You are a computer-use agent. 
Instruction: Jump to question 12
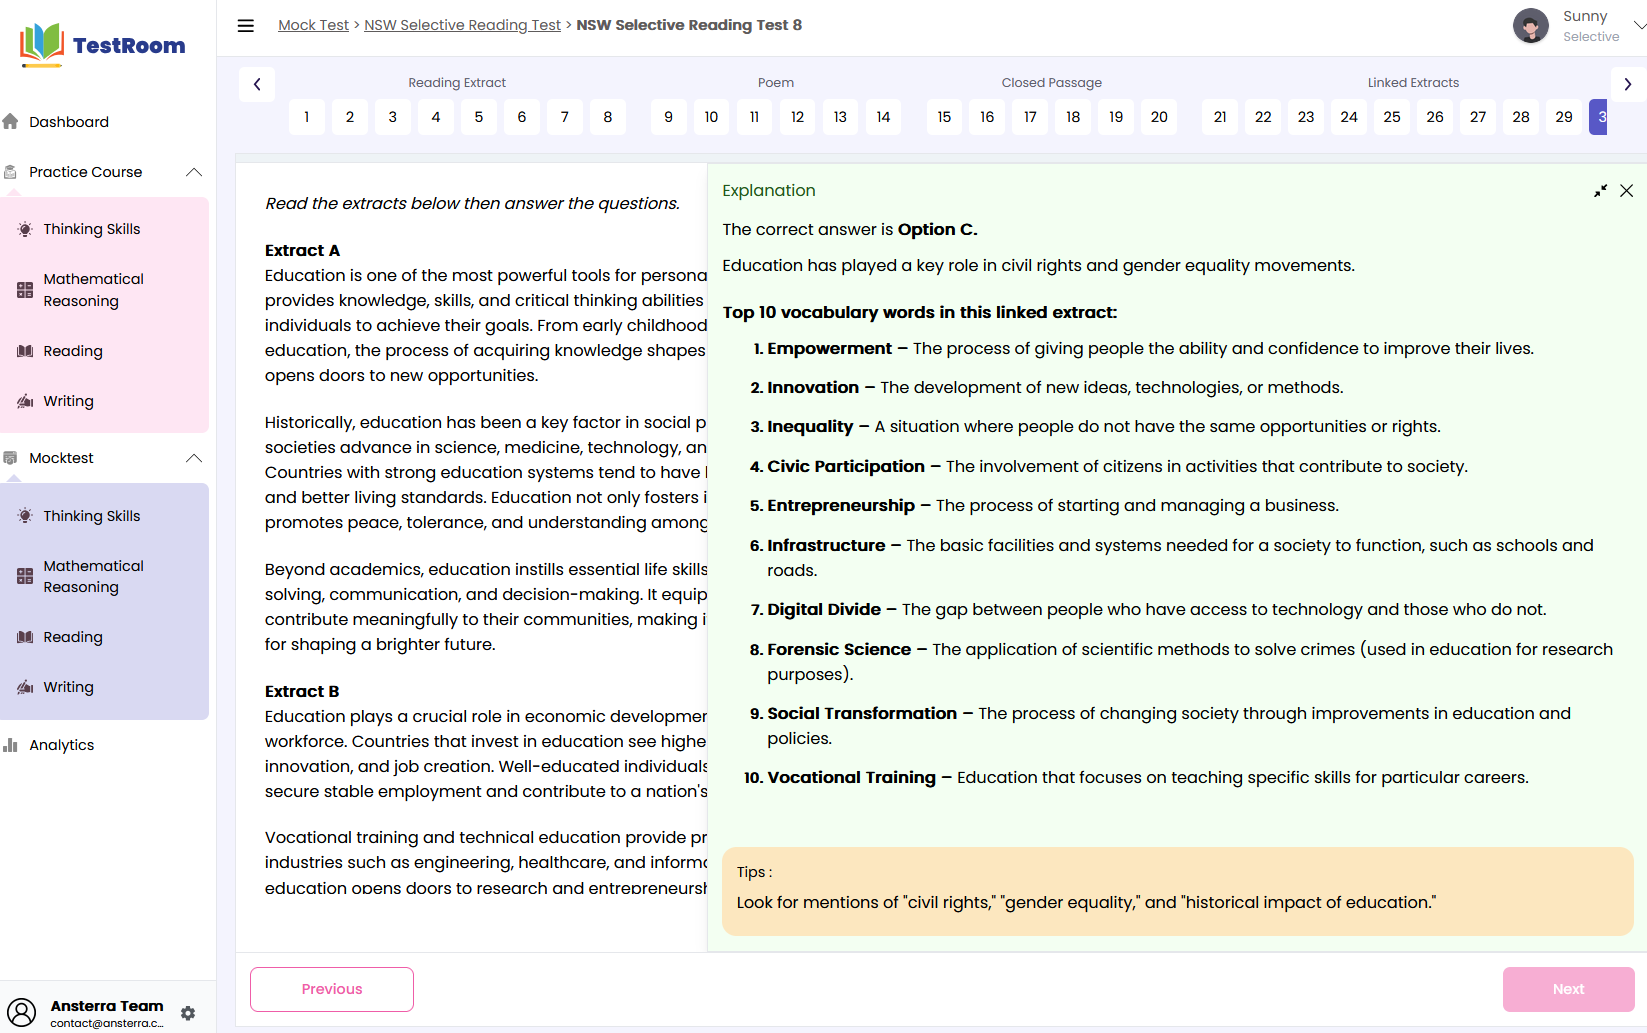click(x=797, y=117)
